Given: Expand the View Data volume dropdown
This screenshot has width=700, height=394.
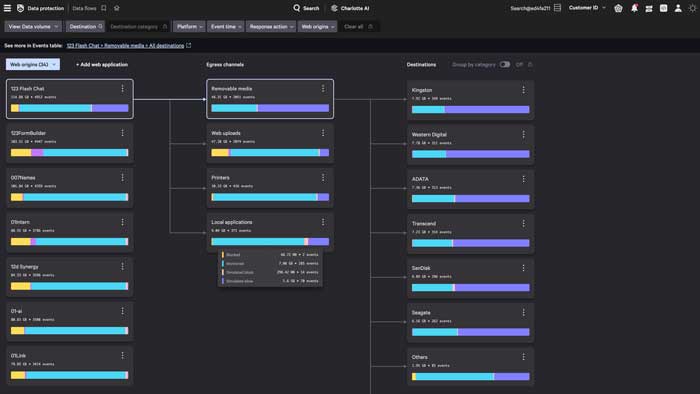Looking at the screenshot, I should (x=33, y=27).
